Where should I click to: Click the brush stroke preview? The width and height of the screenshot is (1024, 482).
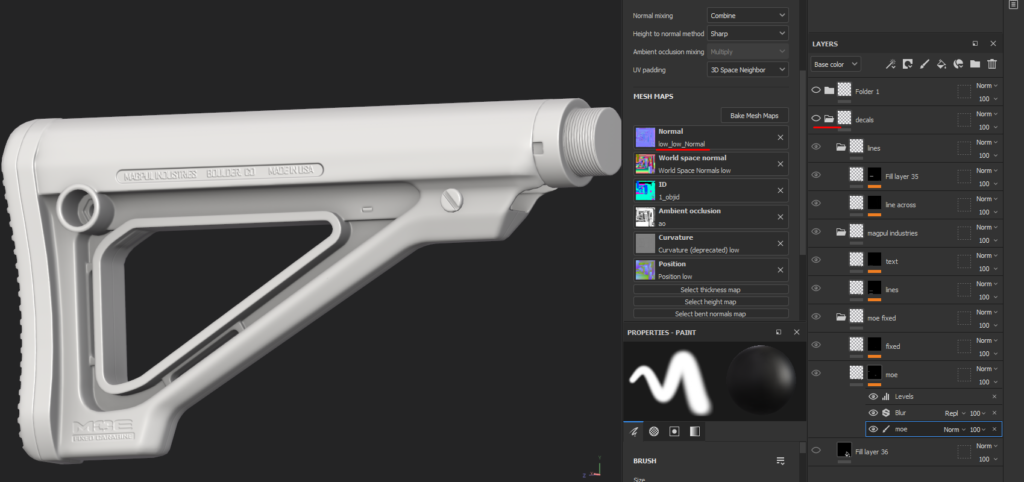[x=673, y=380]
